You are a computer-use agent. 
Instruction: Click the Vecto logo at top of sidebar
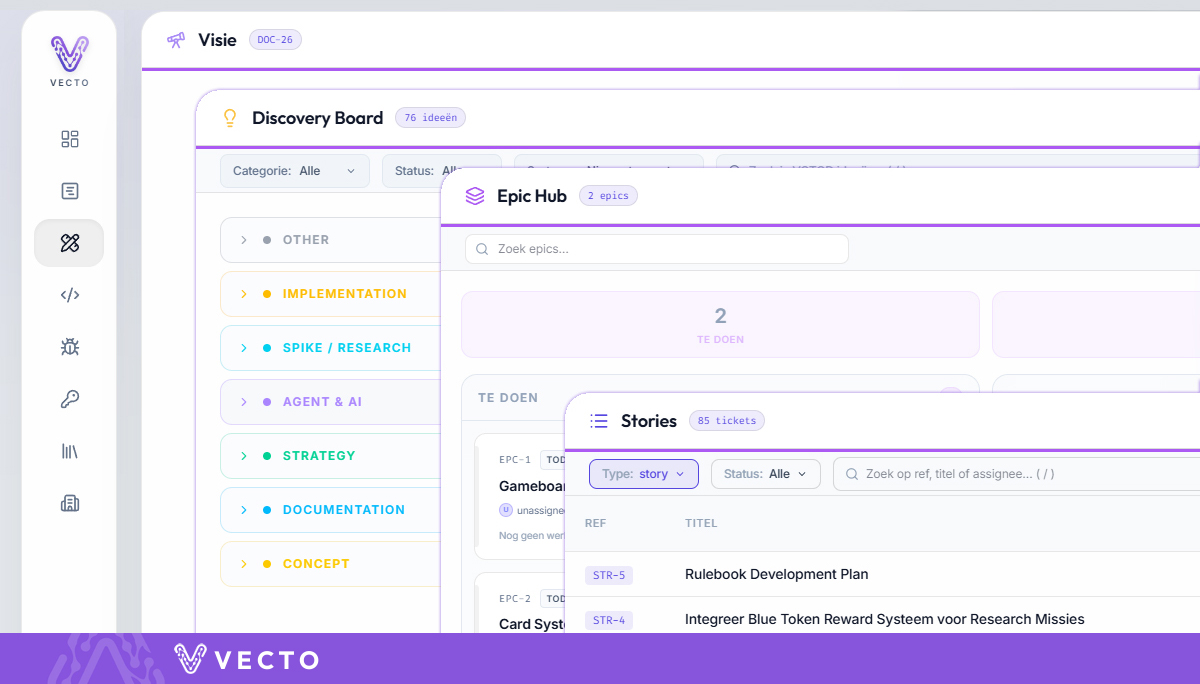(69, 61)
